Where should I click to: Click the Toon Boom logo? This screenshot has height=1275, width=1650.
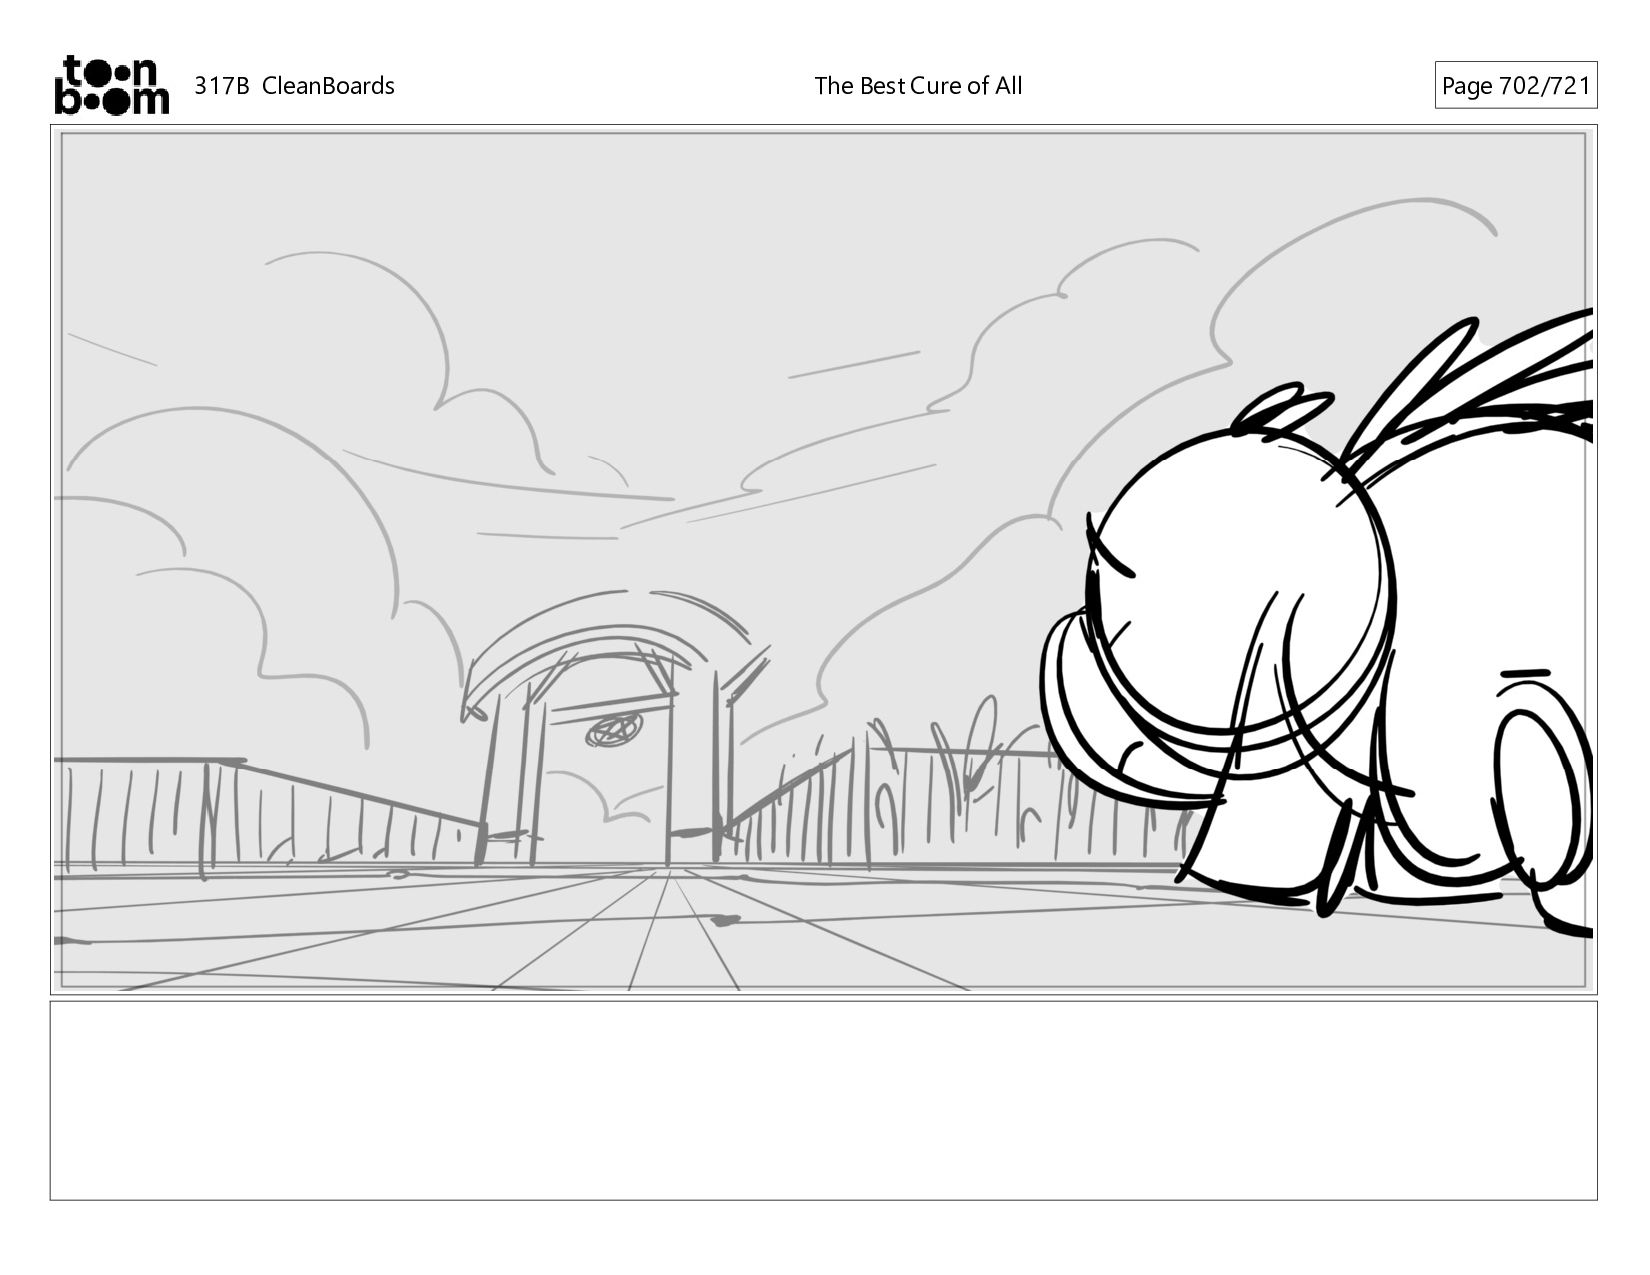pyautogui.click(x=111, y=85)
